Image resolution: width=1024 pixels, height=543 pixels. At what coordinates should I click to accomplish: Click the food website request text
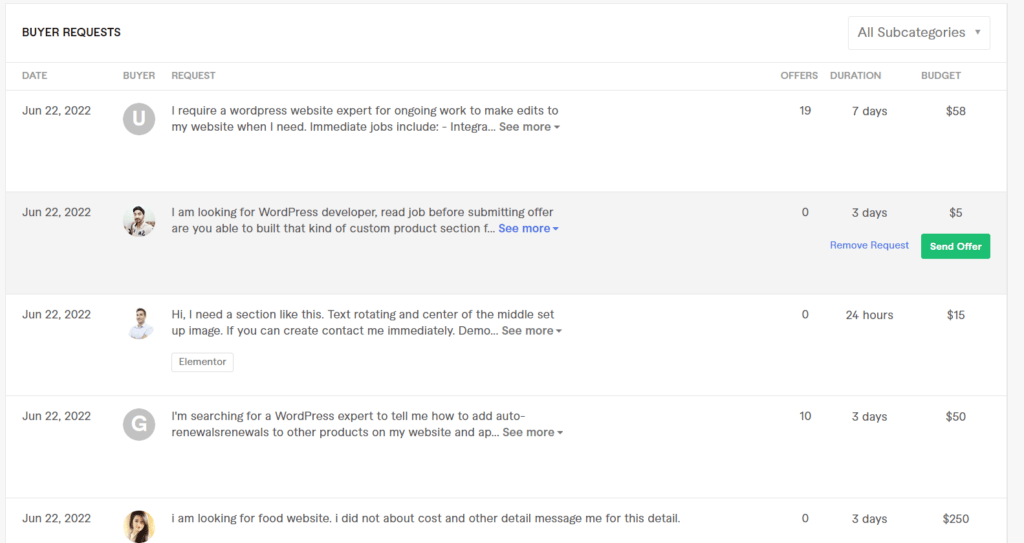point(425,518)
